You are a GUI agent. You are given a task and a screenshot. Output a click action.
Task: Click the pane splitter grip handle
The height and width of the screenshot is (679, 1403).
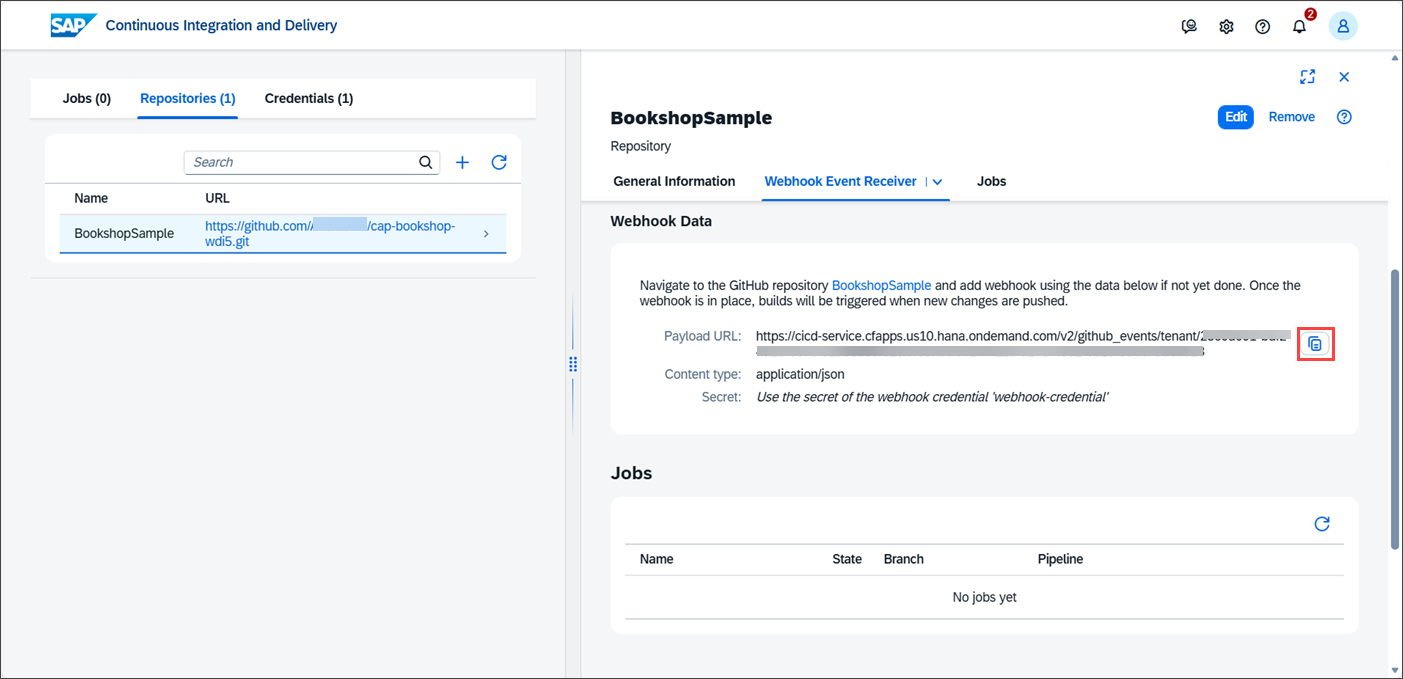(x=573, y=364)
